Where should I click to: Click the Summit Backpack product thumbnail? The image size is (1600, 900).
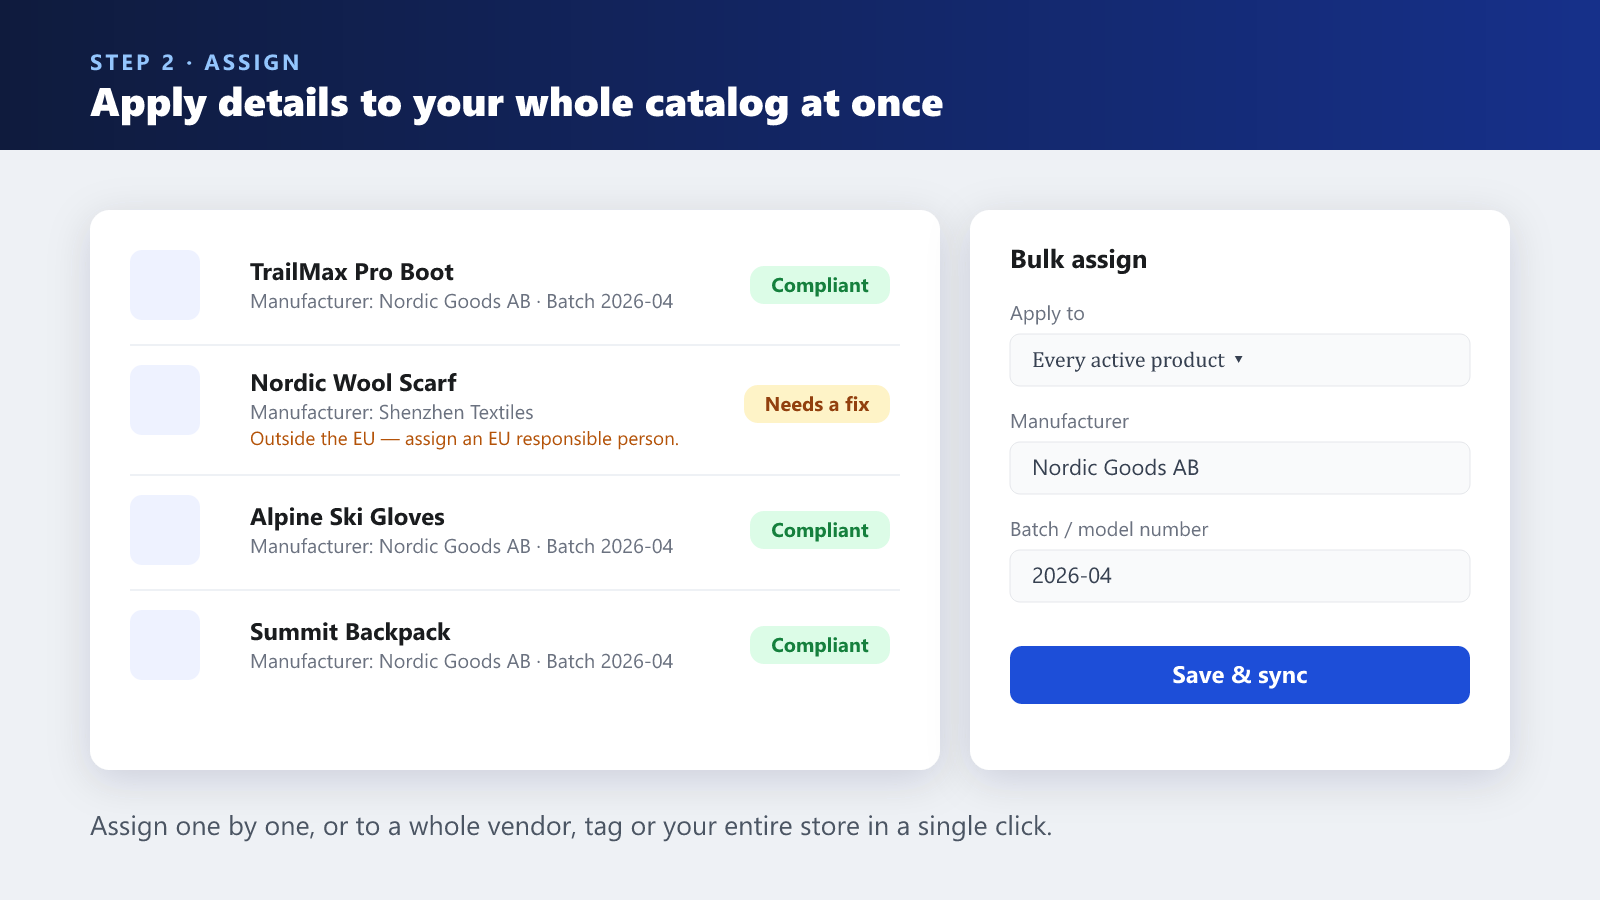tap(165, 645)
